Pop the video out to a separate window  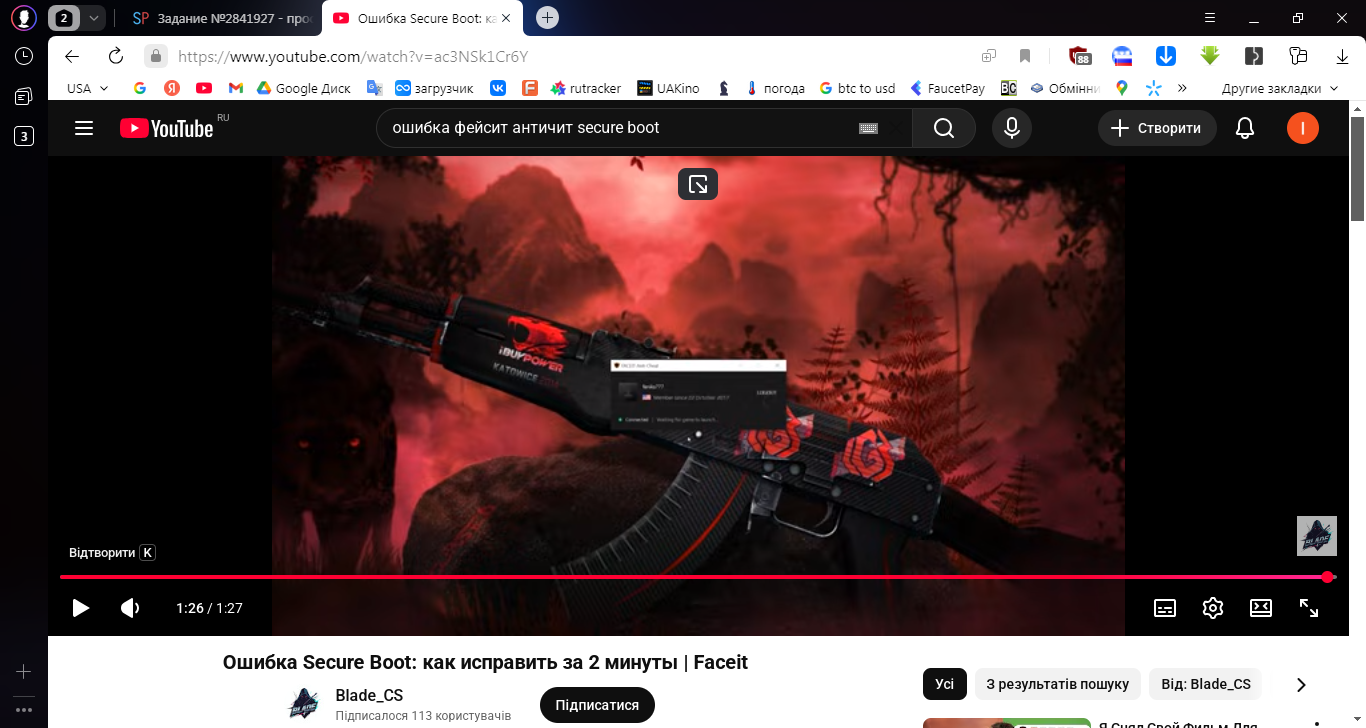(x=698, y=184)
